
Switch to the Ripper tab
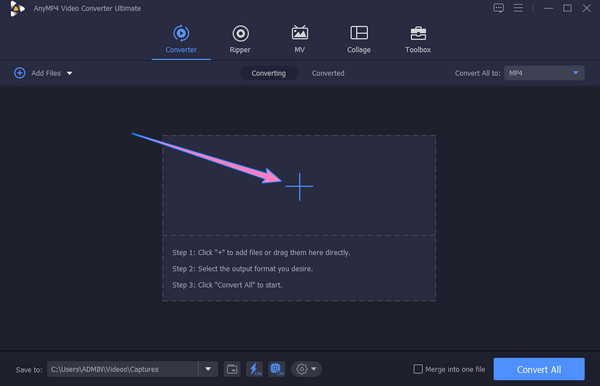click(240, 39)
